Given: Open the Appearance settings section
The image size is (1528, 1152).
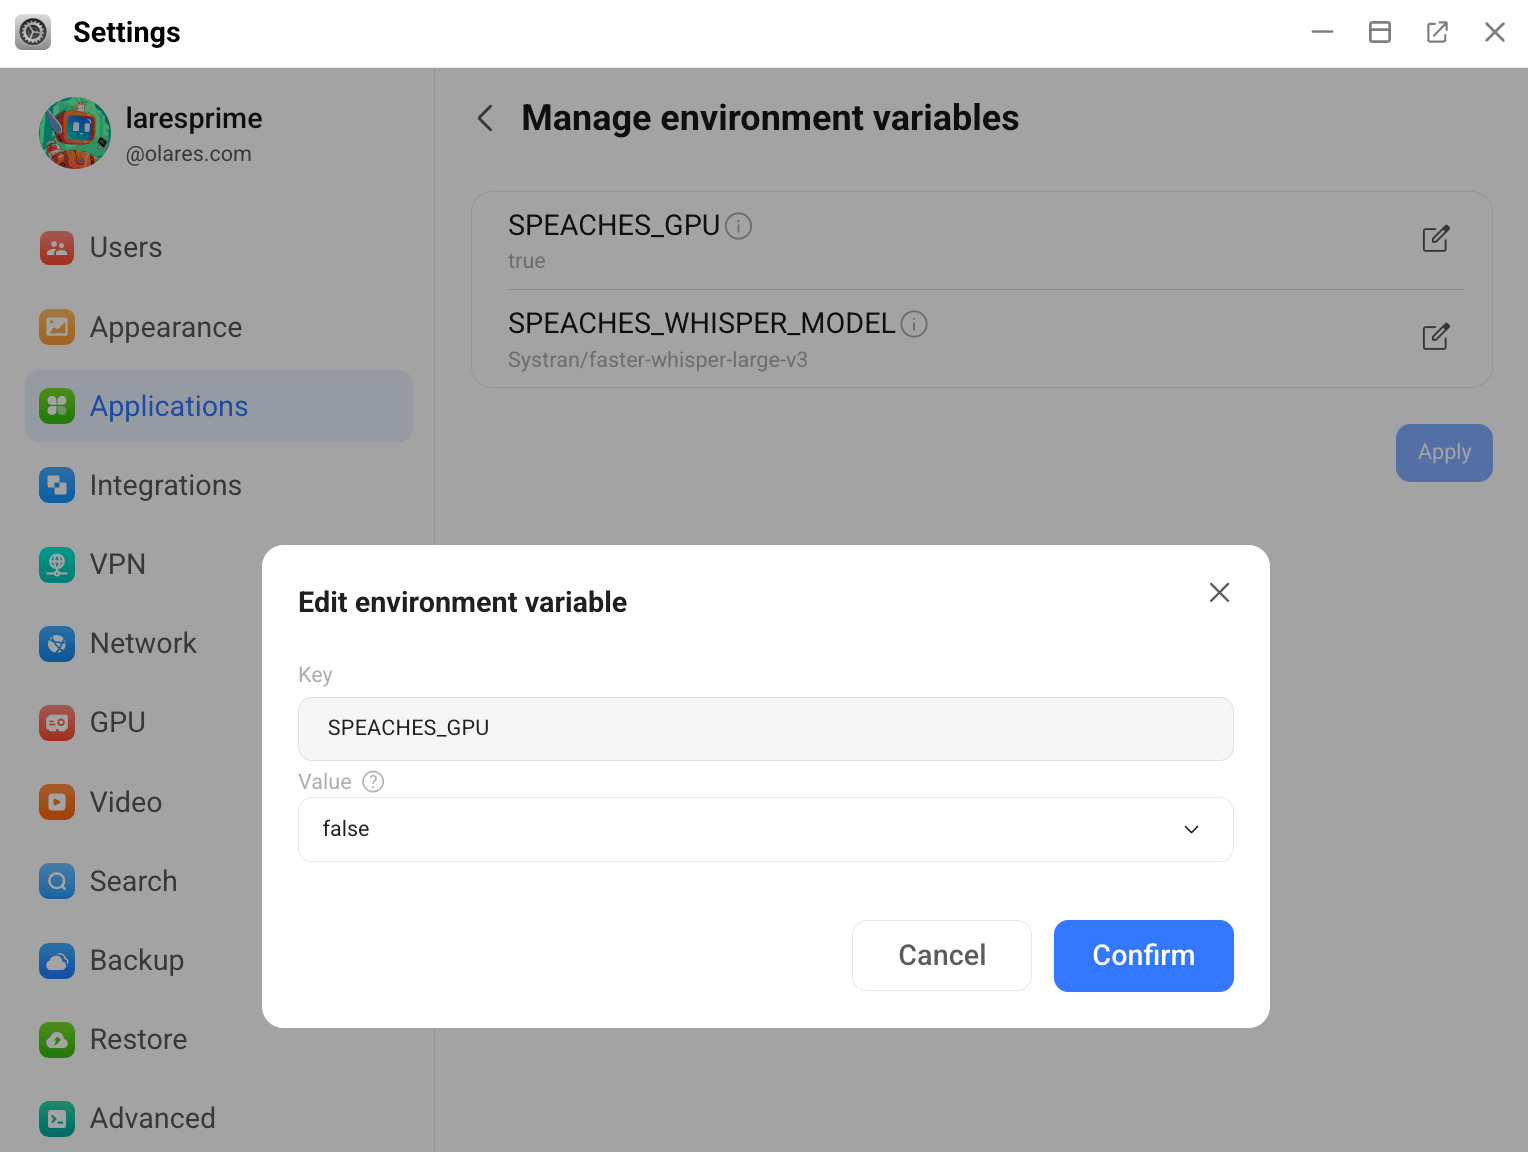Looking at the screenshot, I should point(166,327).
